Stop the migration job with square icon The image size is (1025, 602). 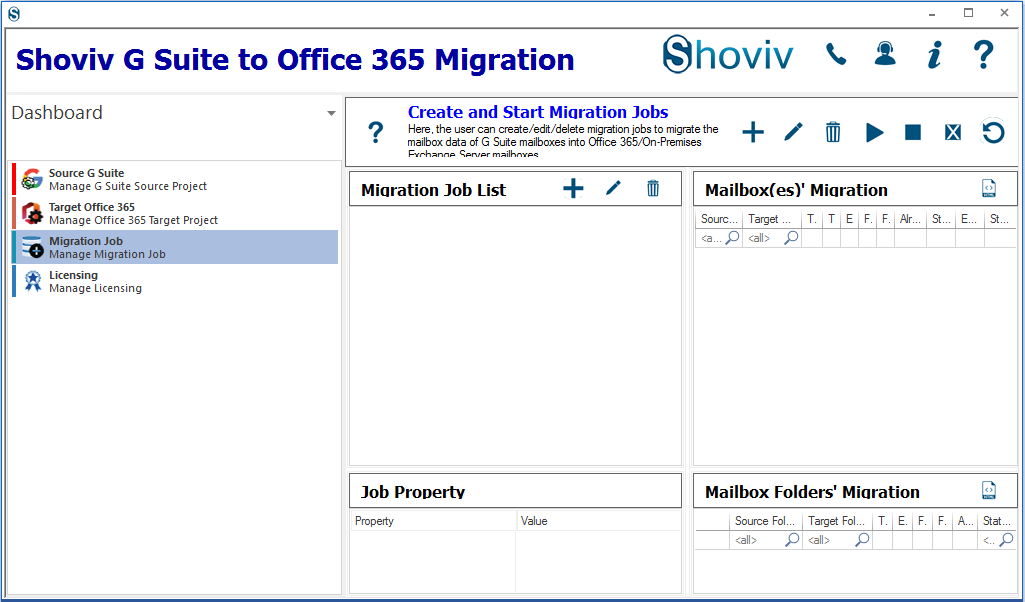pyautogui.click(x=913, y=133)
